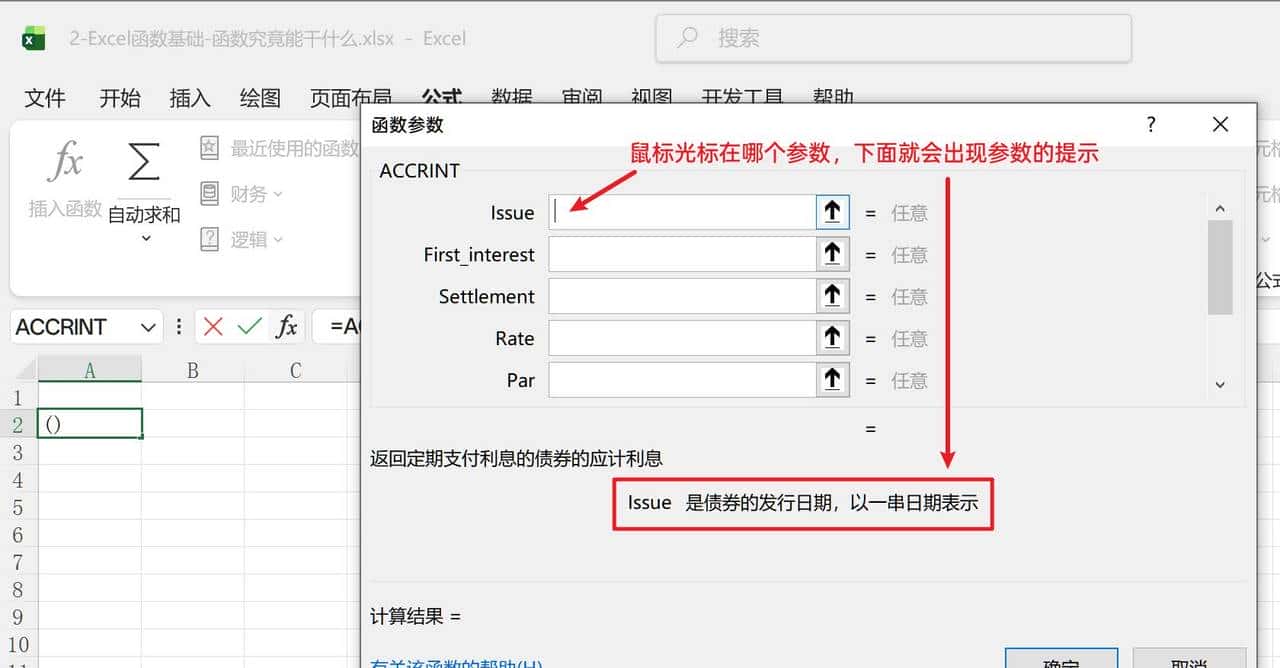Switch to the 数据 ribbon tab
This screenshot has height=668, width=1280.
511,97
